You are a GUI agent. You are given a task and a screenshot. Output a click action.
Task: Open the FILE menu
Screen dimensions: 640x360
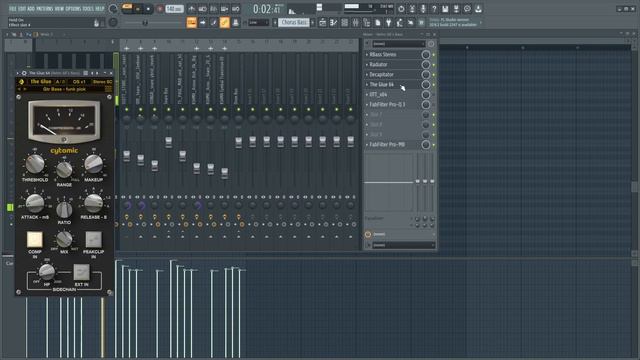13,9
